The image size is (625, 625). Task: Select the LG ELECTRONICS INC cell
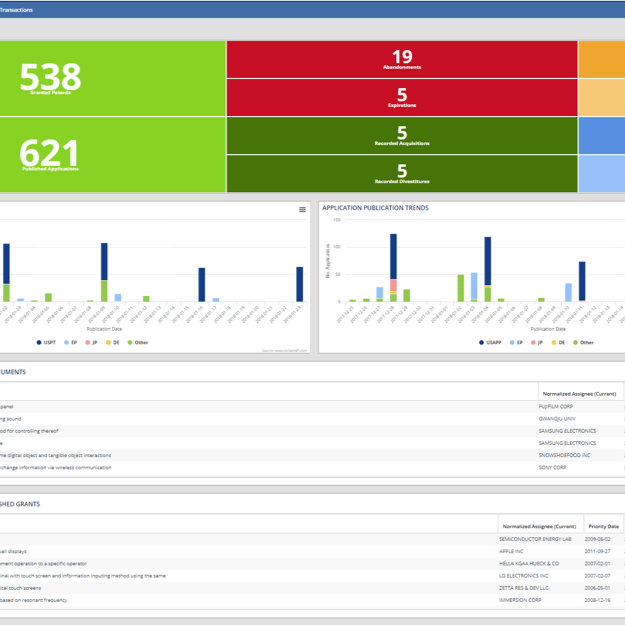(523, 576)
